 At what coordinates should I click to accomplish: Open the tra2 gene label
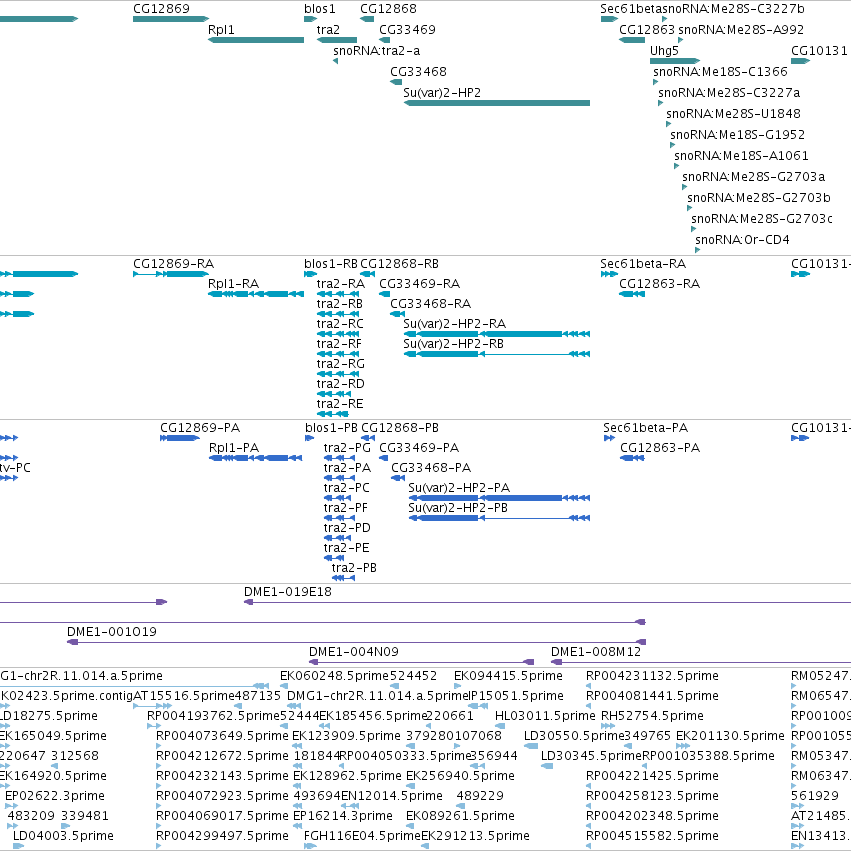[x=328, y=30]
